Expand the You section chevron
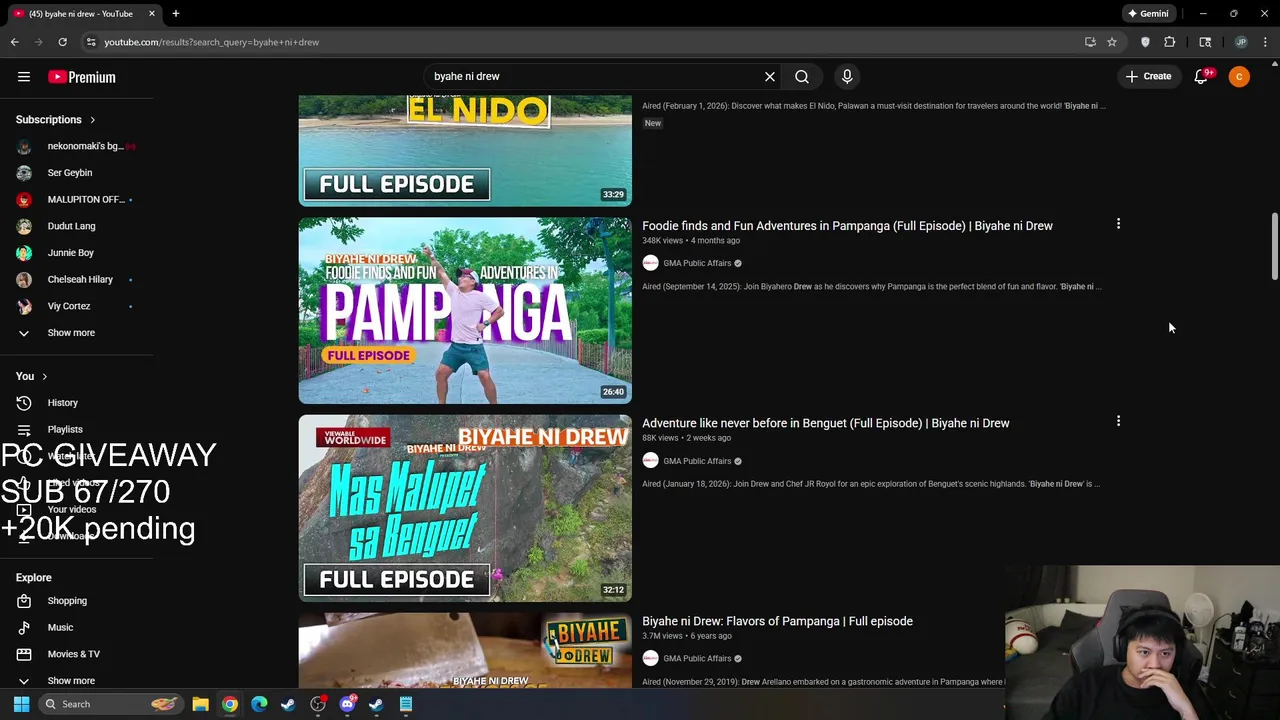The height and width of the screenshot is (720, 1280). coord(44,376)
